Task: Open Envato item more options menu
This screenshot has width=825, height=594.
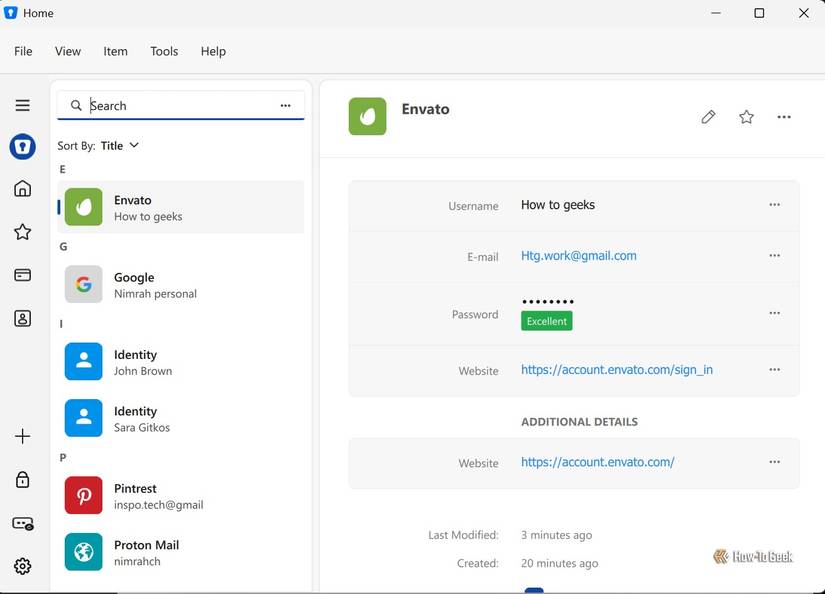Action: pos(784,117)
